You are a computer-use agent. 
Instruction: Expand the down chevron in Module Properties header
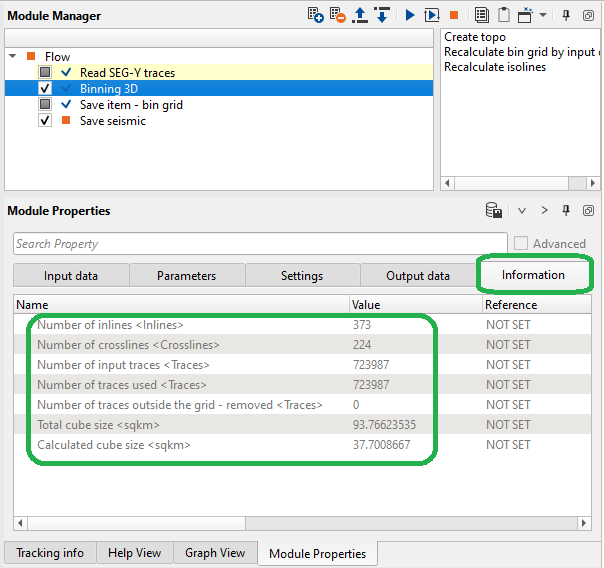click(x=521, y=211)
